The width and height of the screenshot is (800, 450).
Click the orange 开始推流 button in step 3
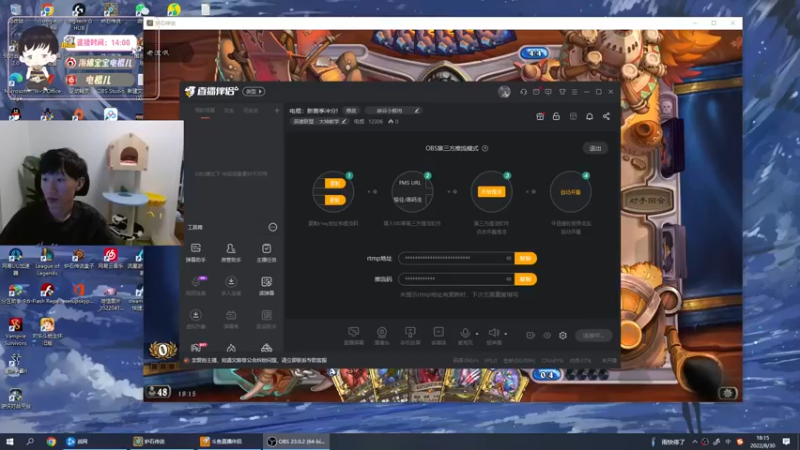[491, 192]
